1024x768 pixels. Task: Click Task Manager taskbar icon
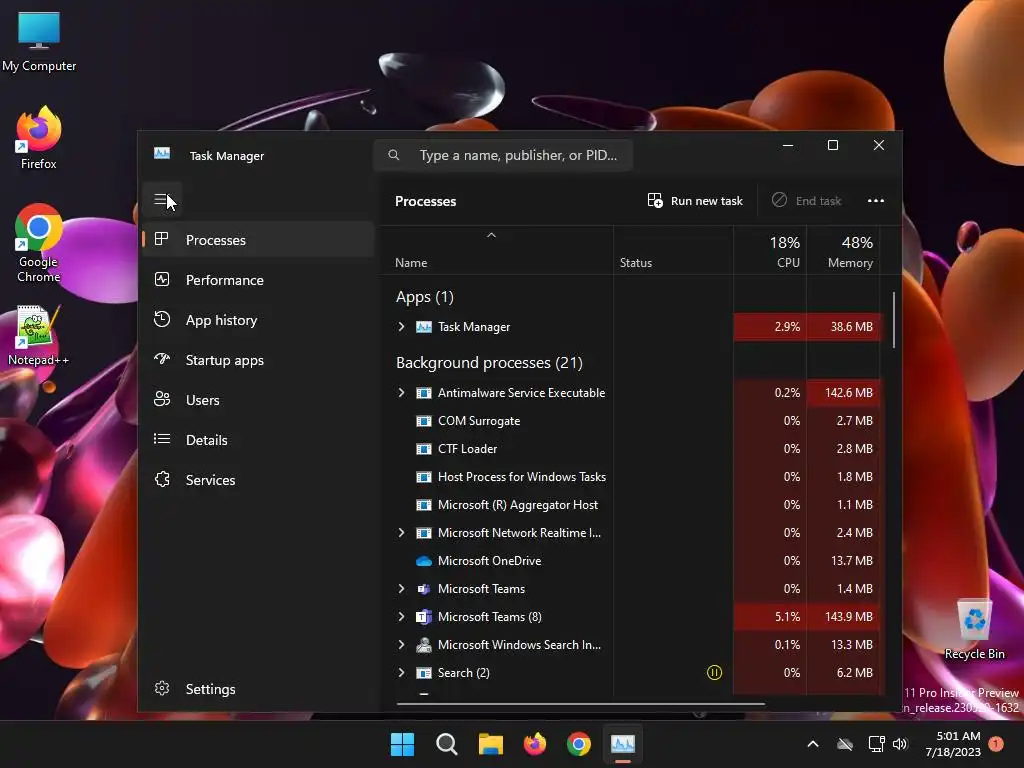click(x=622, y=744)
